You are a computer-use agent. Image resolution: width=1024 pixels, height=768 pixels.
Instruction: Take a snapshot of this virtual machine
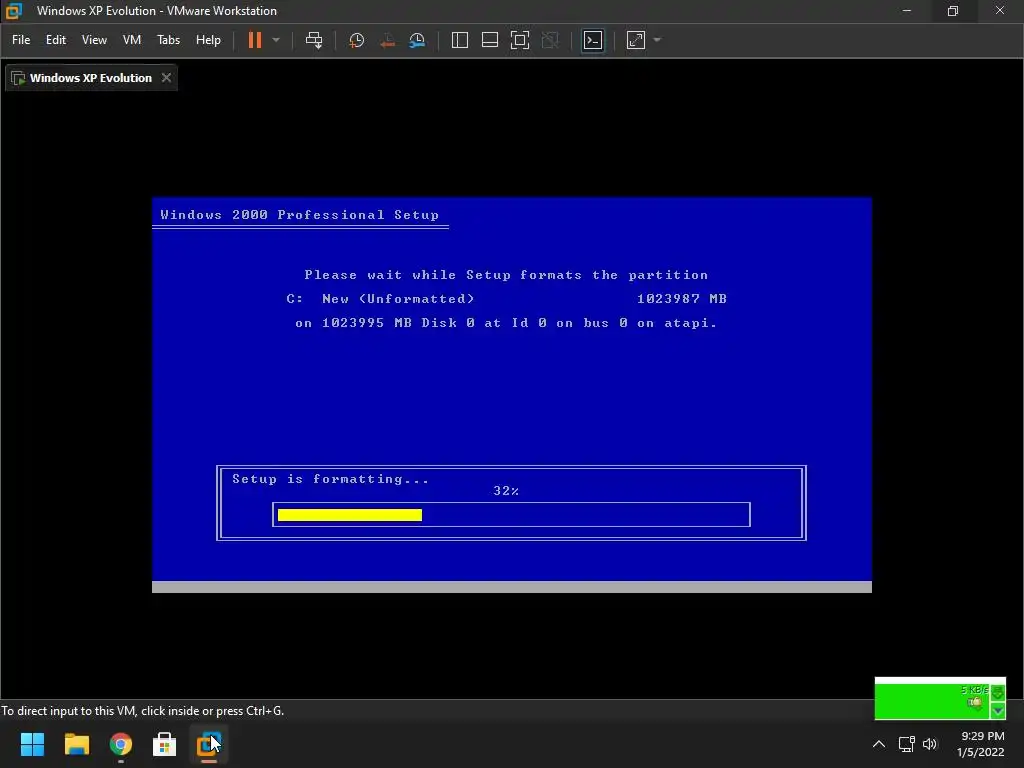coord(357,40)
